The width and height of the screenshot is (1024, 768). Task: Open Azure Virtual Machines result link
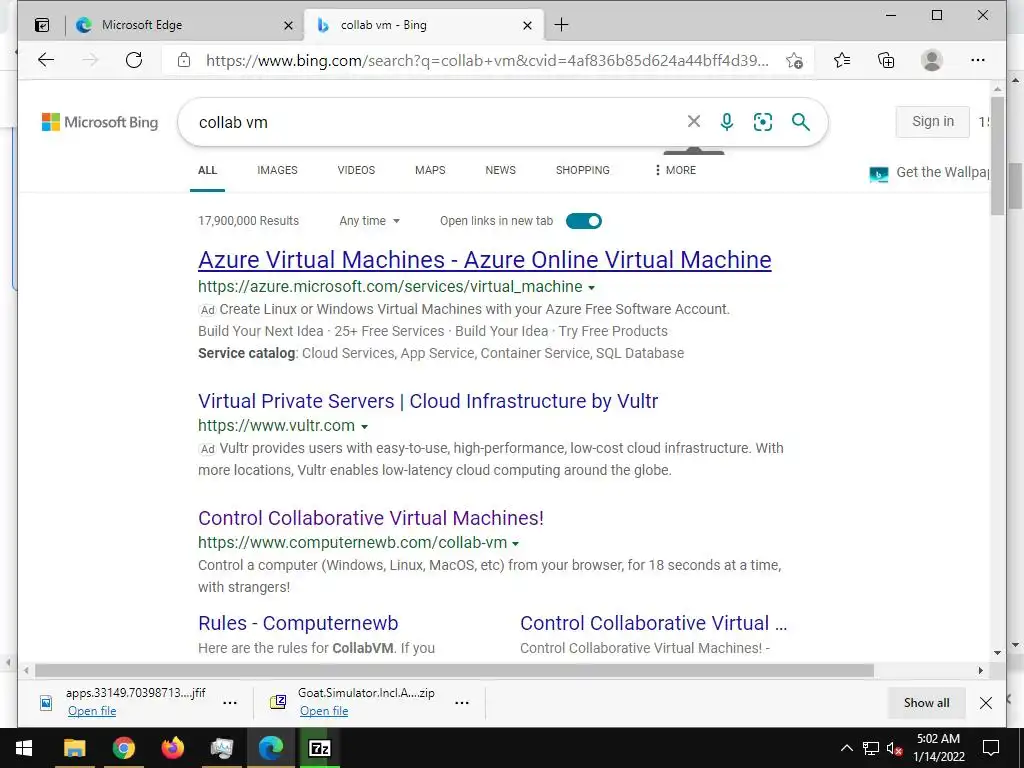click(485, 260)
